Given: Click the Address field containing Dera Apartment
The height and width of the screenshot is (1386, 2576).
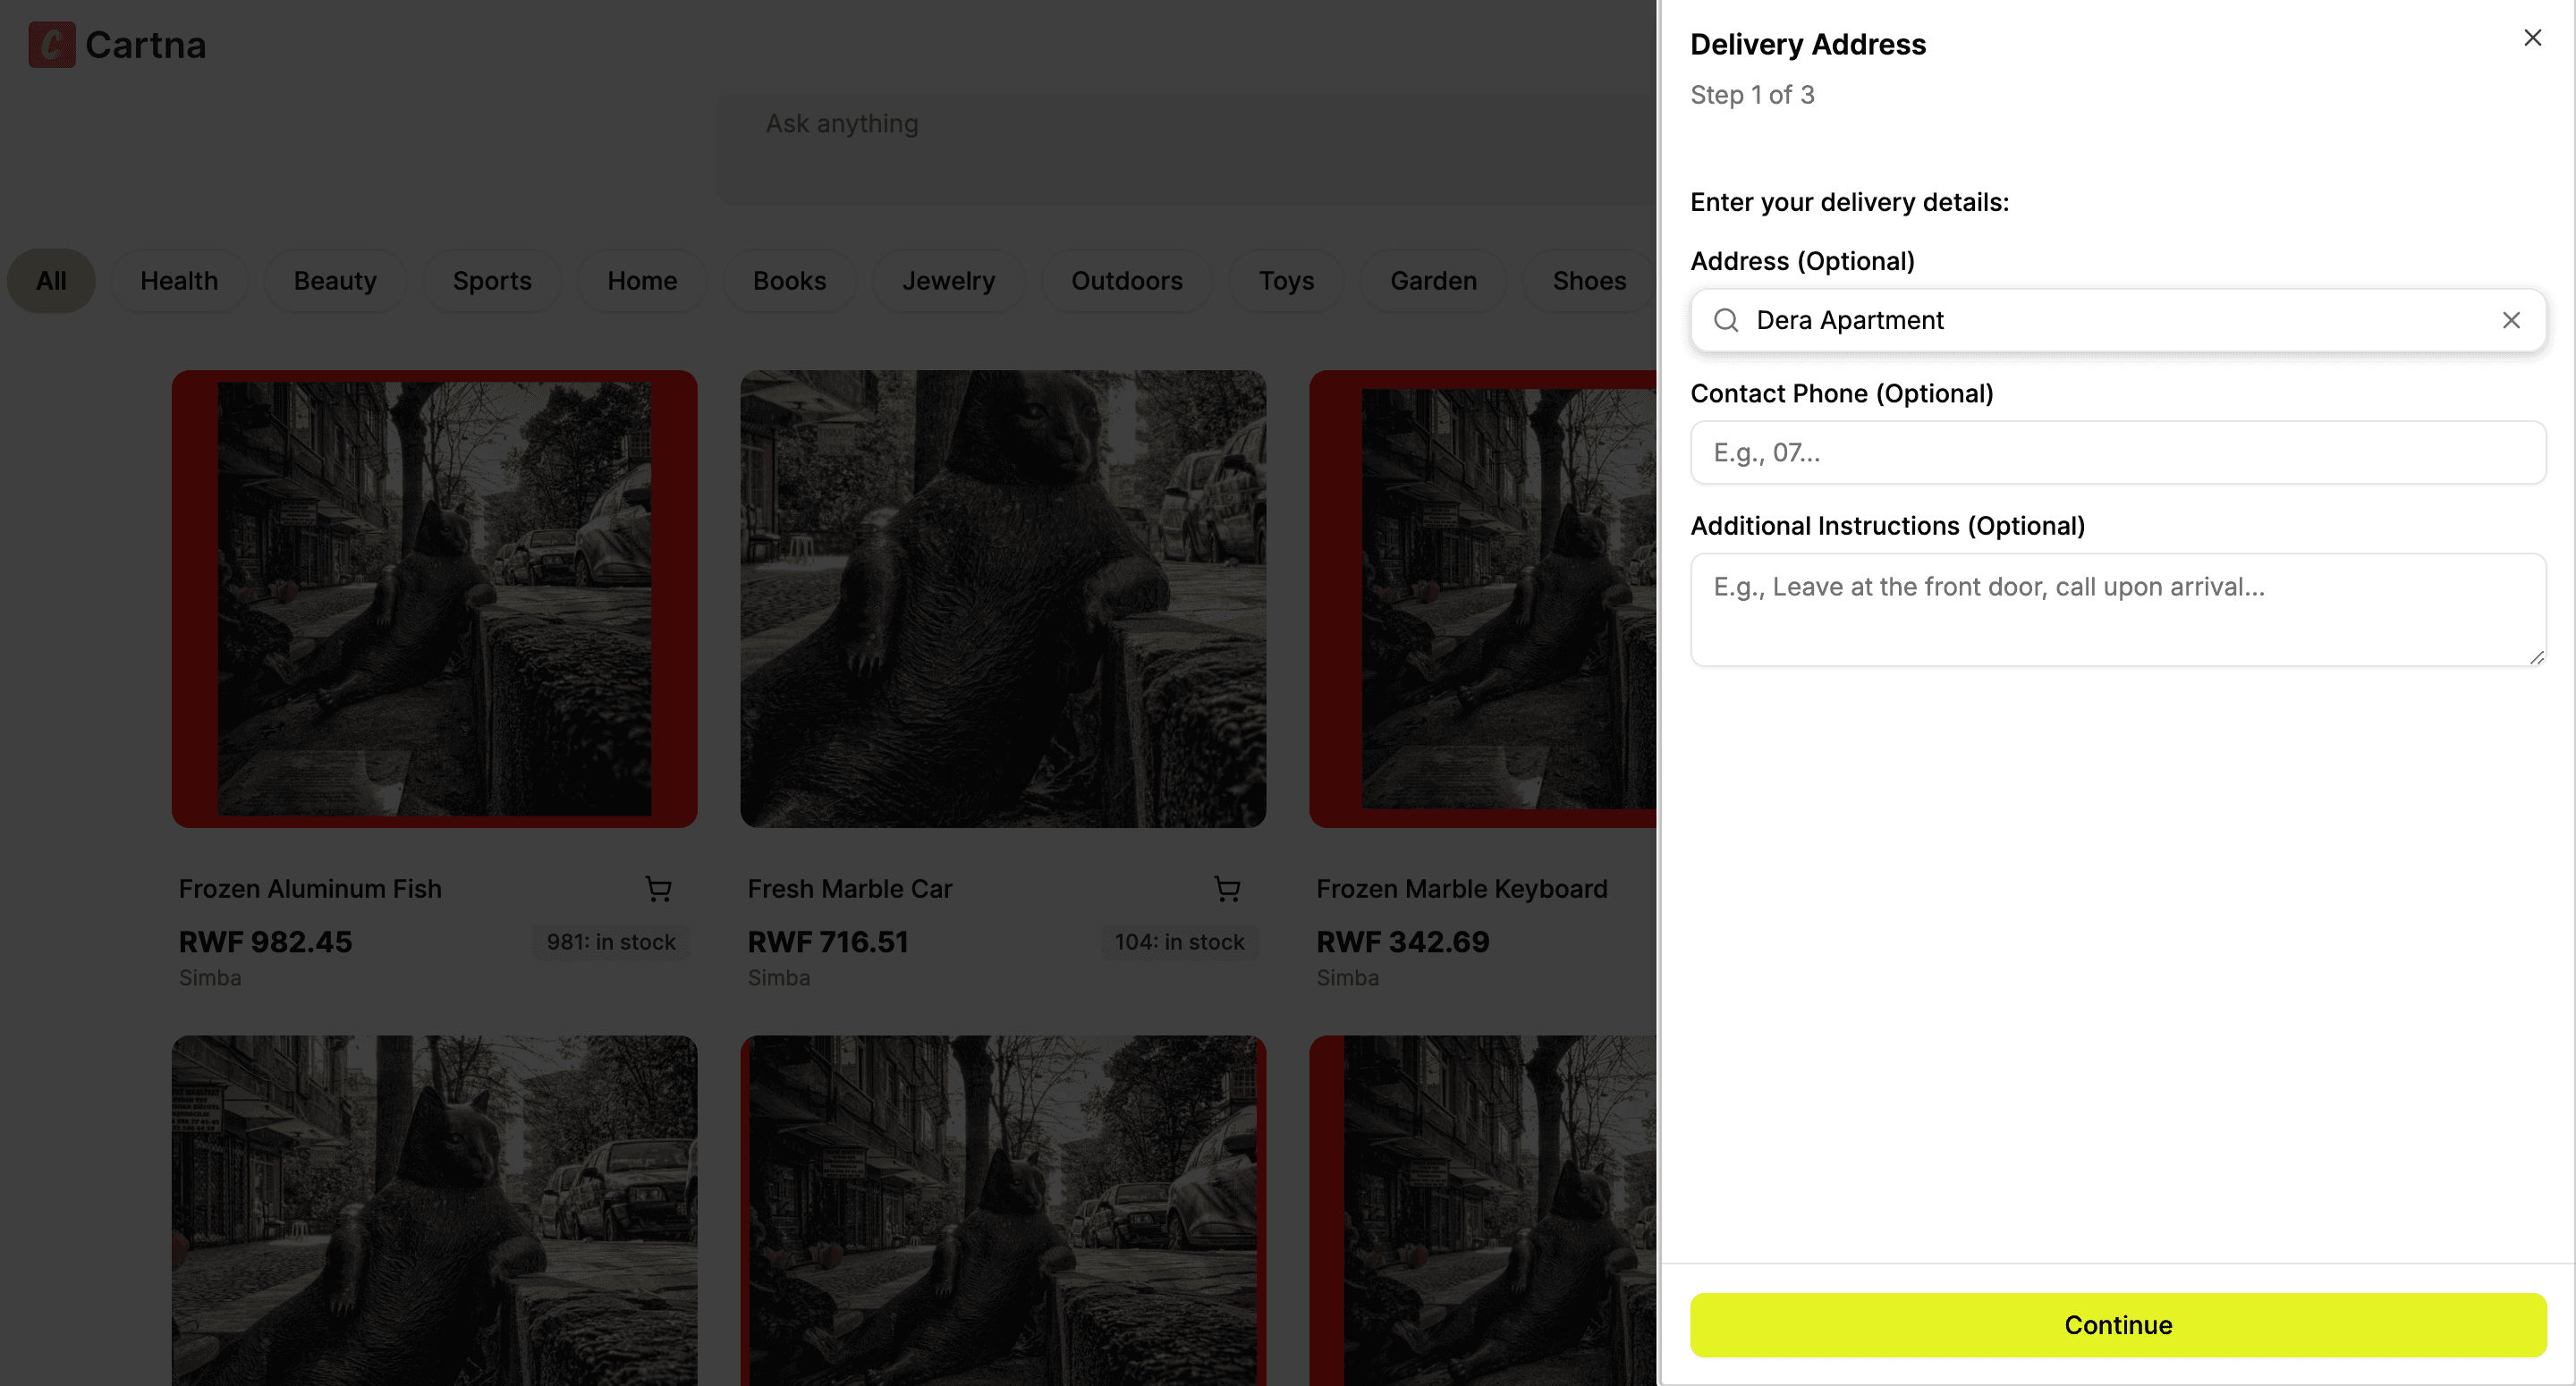Looking at the screenshot, I should [x=2100, y=320].
